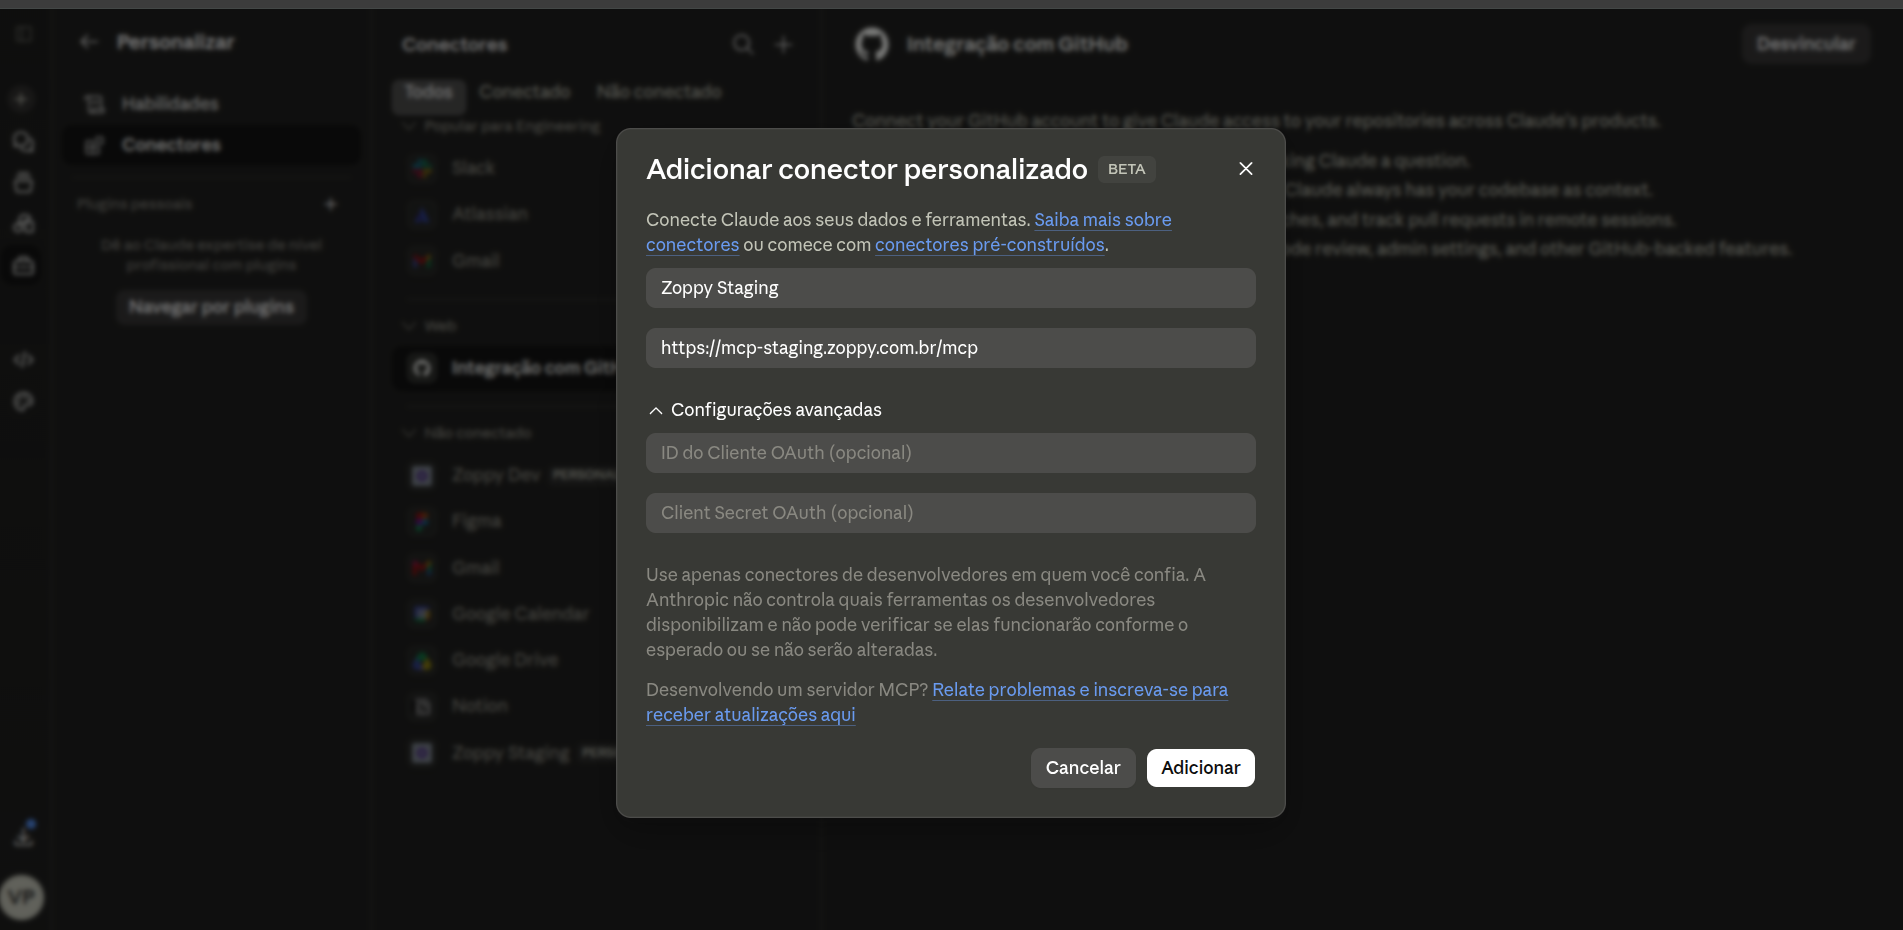Click the GitHub logo in the detail header
The image size is (1903, 930).
pyautogui.click(x=872, y=44)
